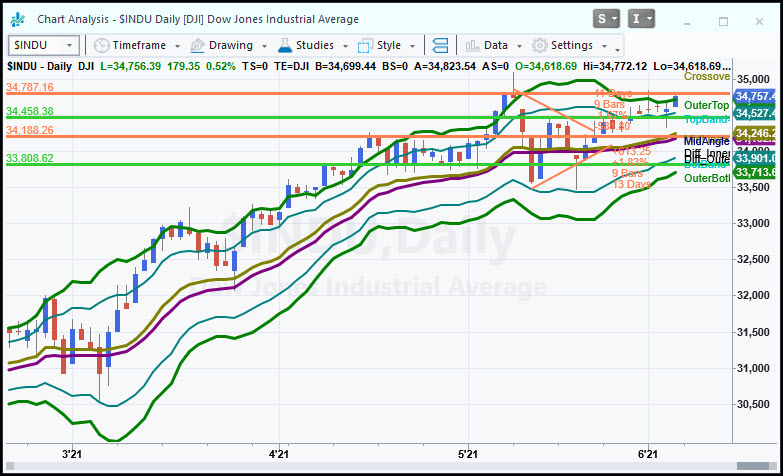This screenshot has height=476, width=783.
Task: Click the 34,246 olive price marker
Action: click(x=754, y=133)
